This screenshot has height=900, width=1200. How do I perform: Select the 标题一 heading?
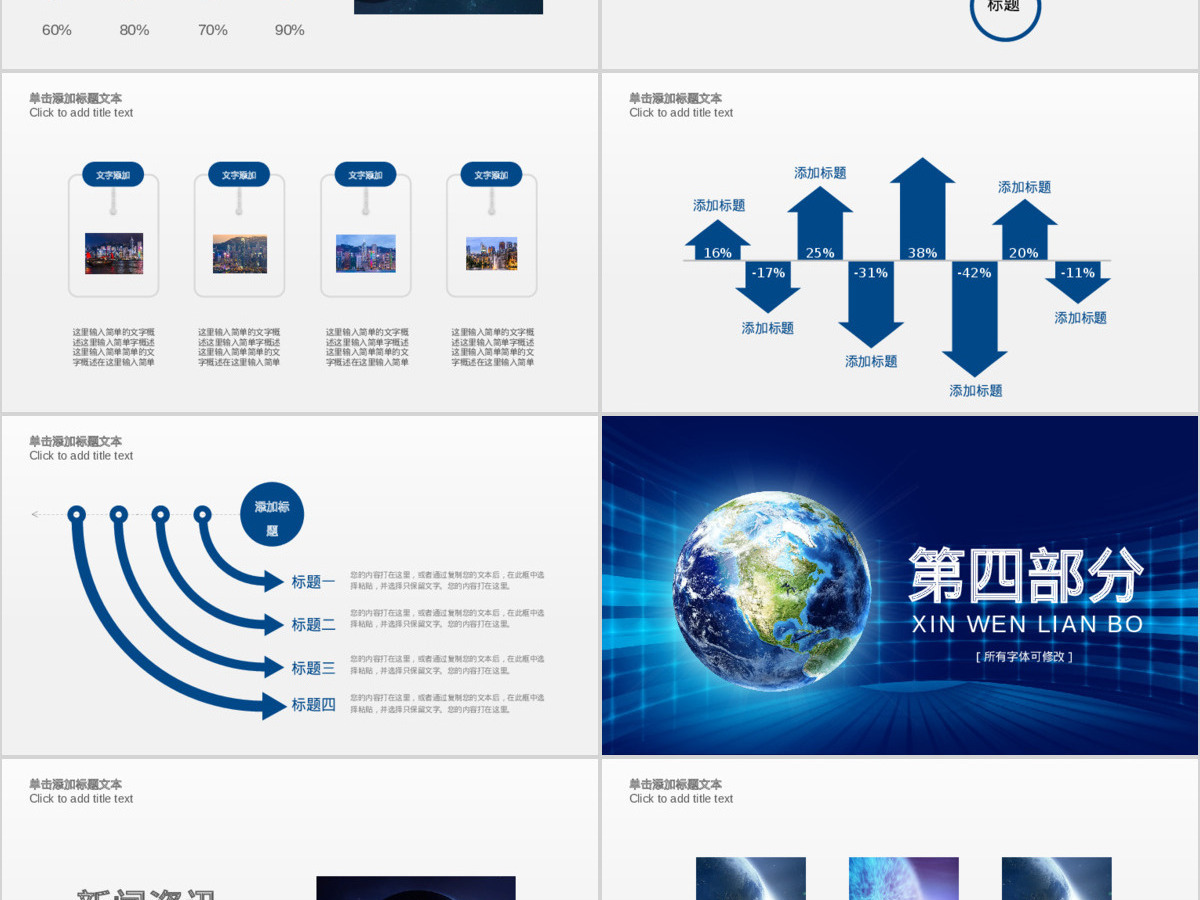coord(314,581)
